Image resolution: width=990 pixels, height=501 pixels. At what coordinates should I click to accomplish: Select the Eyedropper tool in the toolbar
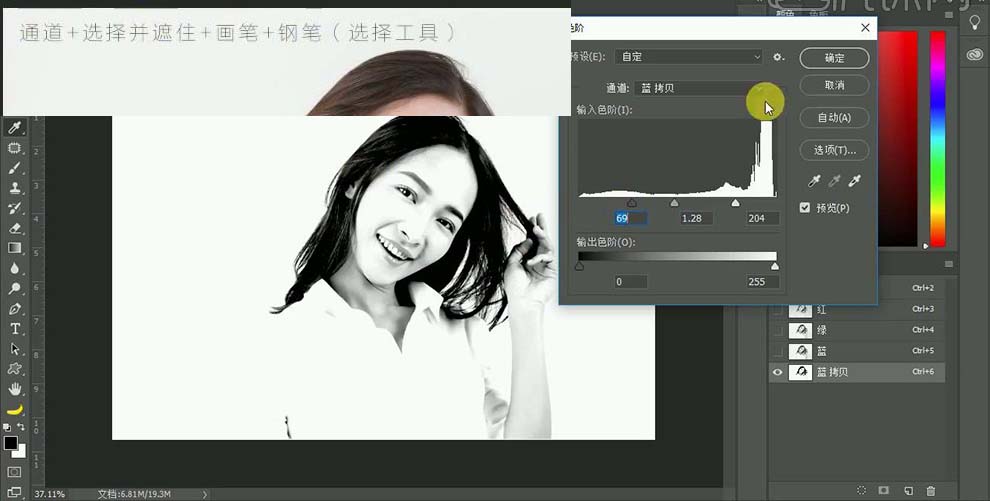pyautogui.click(x=14, y=128)
